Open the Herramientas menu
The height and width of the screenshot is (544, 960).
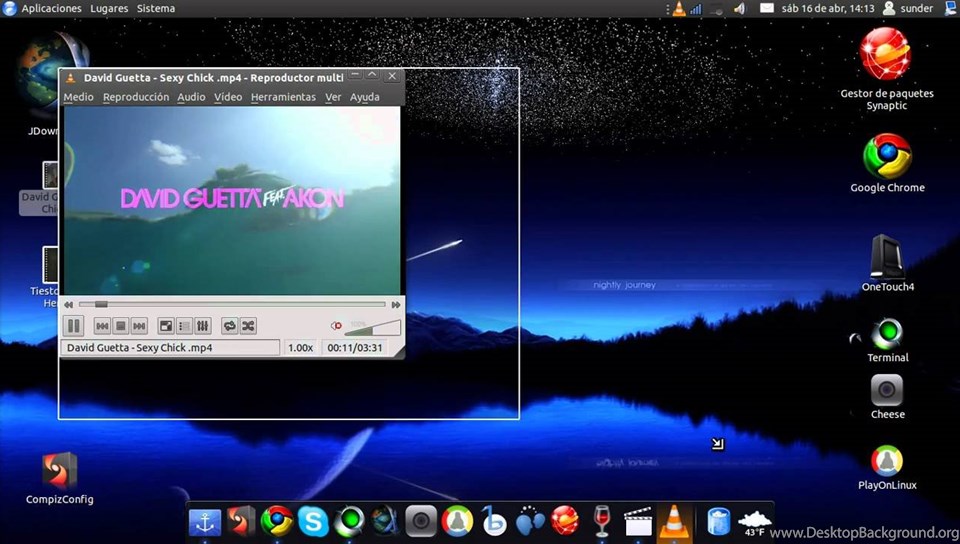click(x=283, y=97)
